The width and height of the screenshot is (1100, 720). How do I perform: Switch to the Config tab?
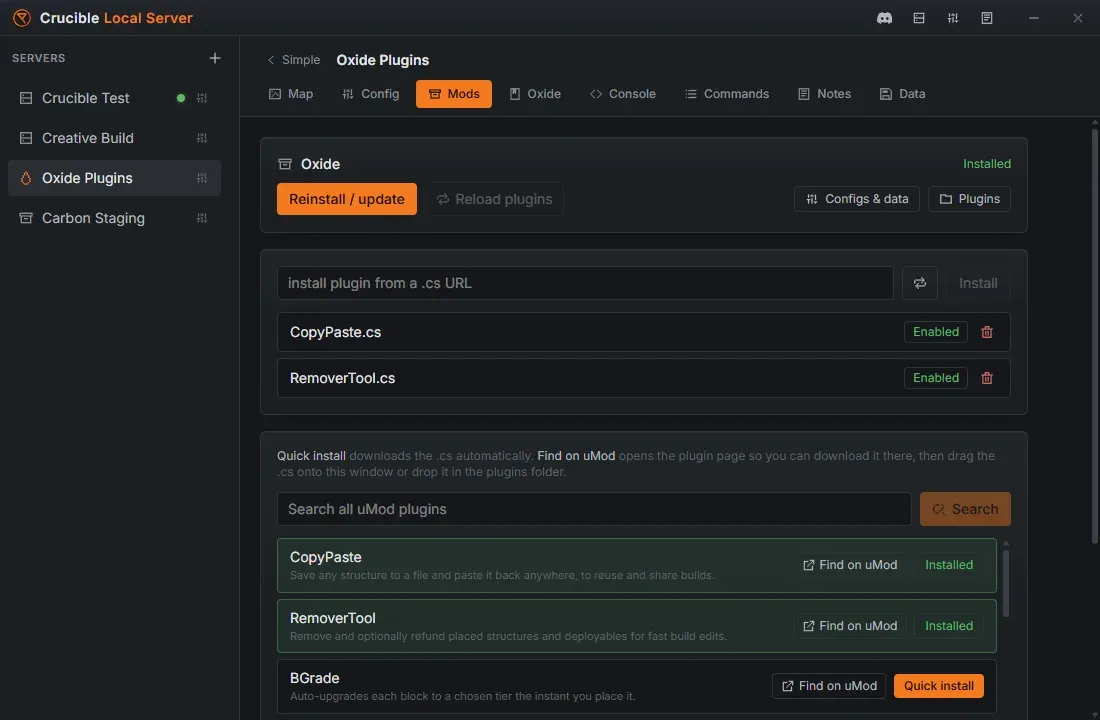point(370,94)
